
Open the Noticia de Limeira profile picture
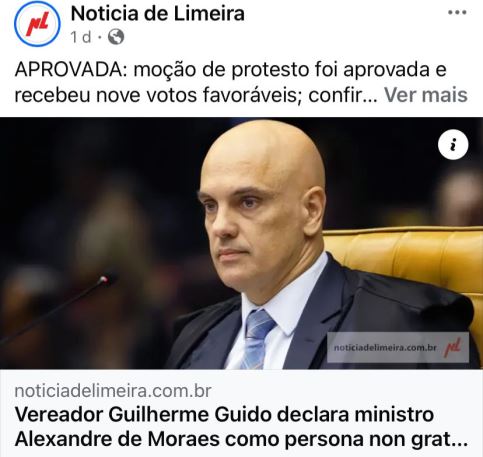[37, 24]
